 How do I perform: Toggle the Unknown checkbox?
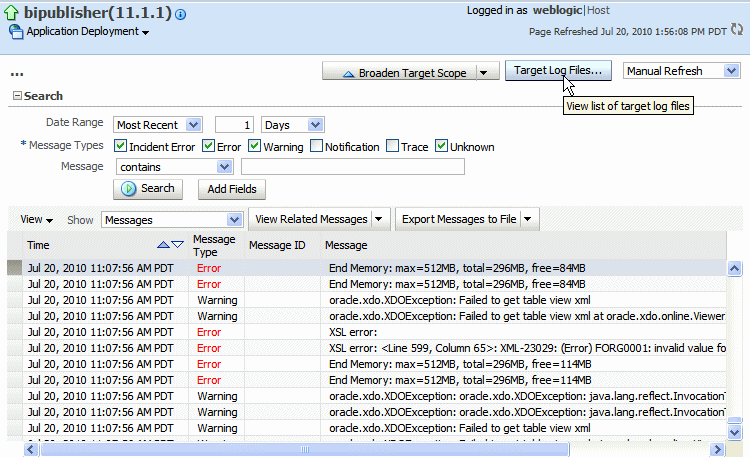point(441,145)
